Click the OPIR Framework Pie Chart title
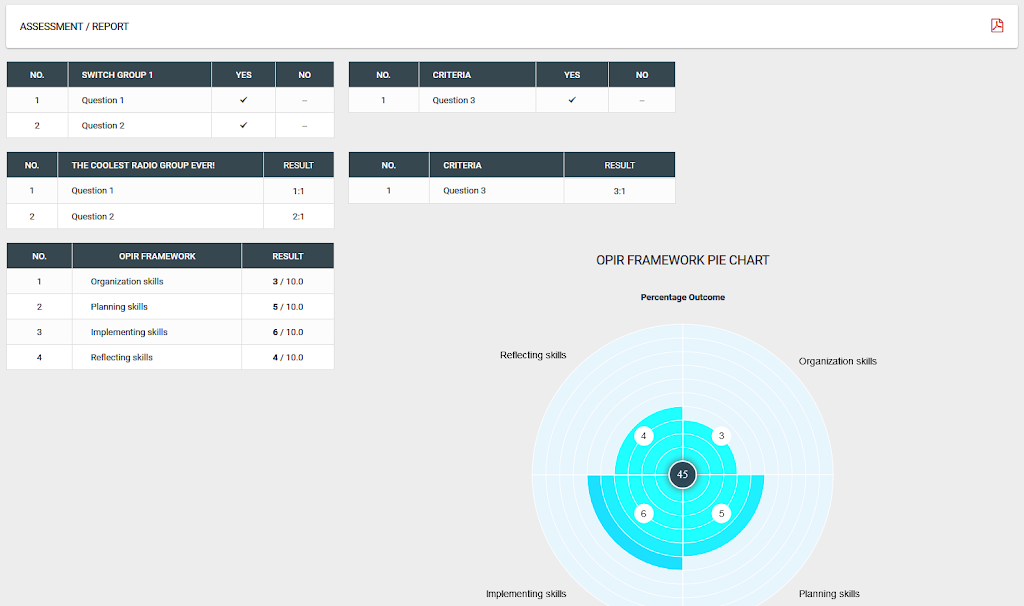This screenshot has width=1024, height=606. coord(682,261)
